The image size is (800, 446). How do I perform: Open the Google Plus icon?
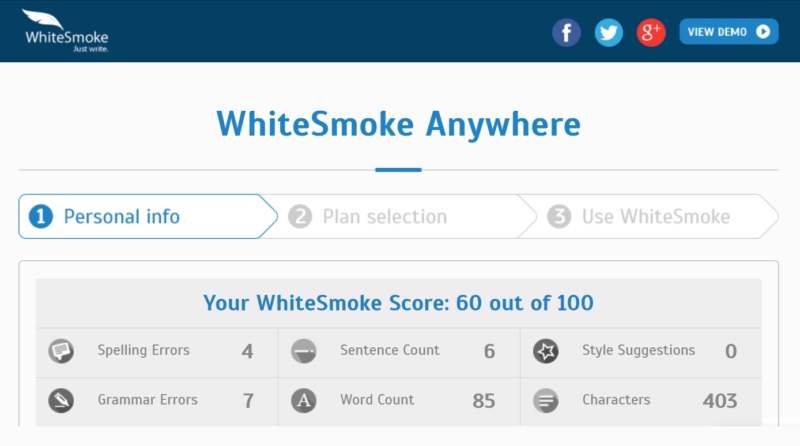pyautogui.click(x=651, y=33)
